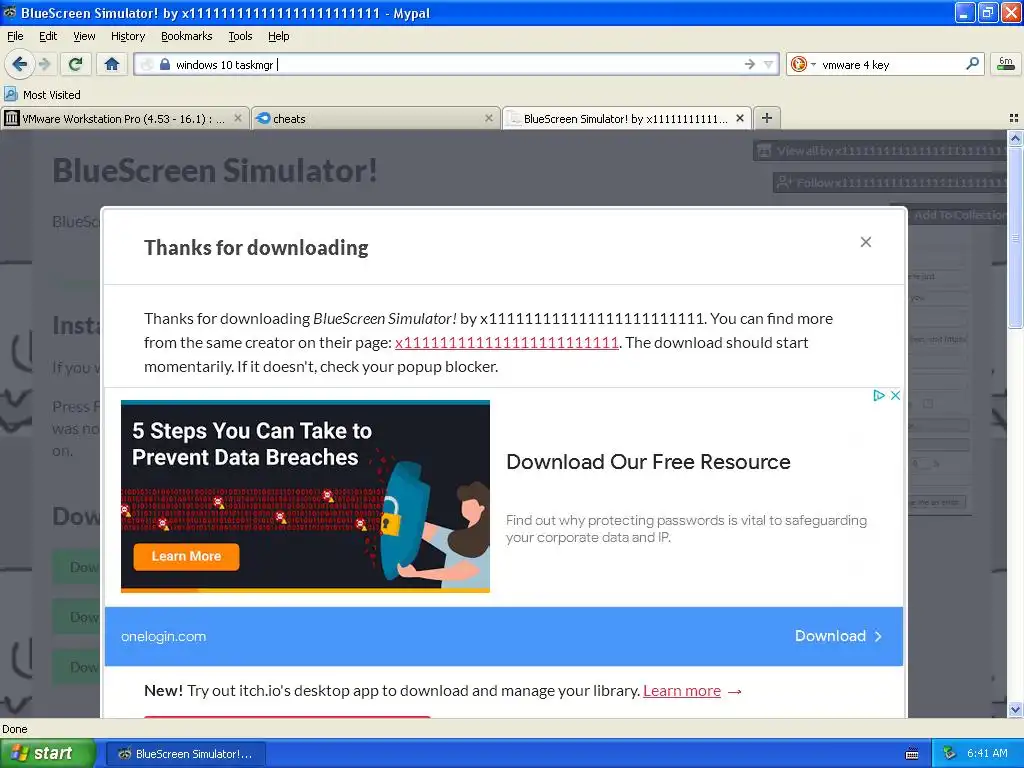The height and width of the screenshot is (768, 1024).
Task: Open the address bar history dropdown
Action: click(769, 64)
